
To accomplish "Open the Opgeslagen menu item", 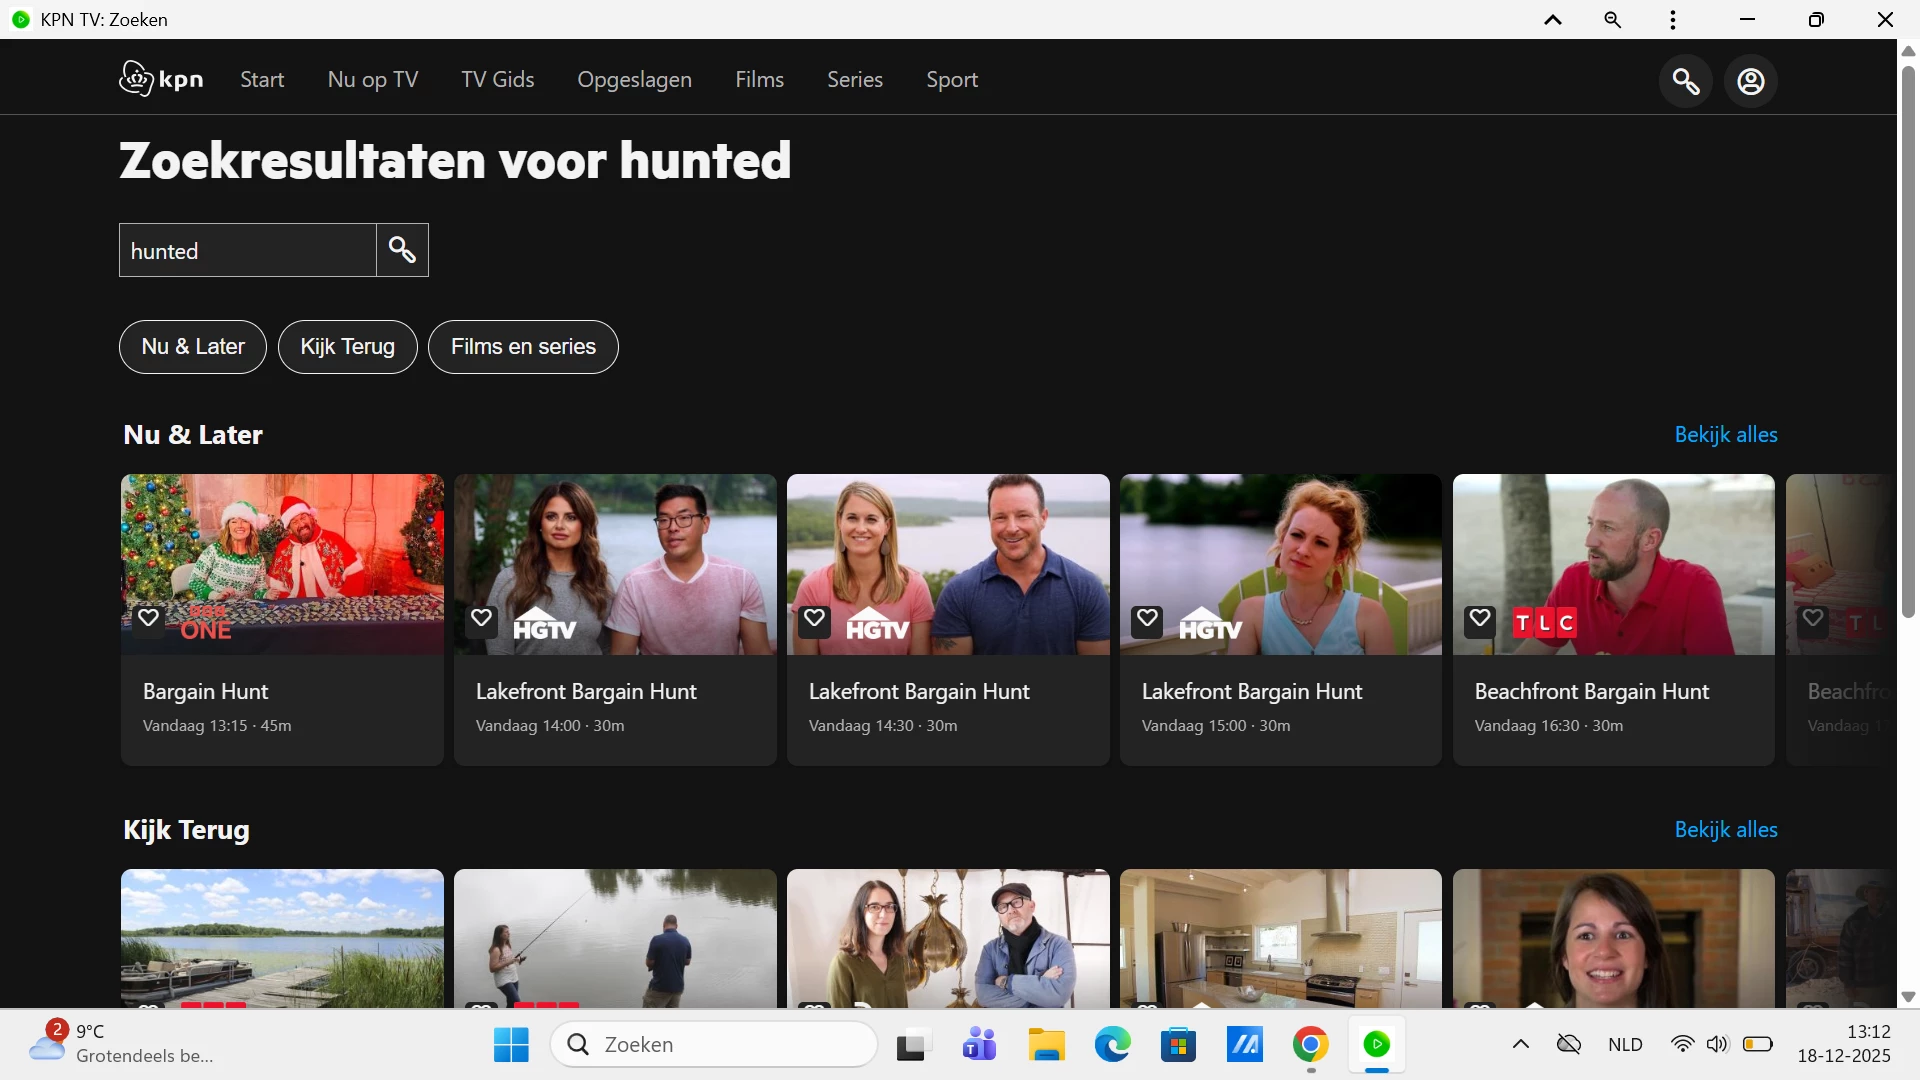I will tap(634, 80).
